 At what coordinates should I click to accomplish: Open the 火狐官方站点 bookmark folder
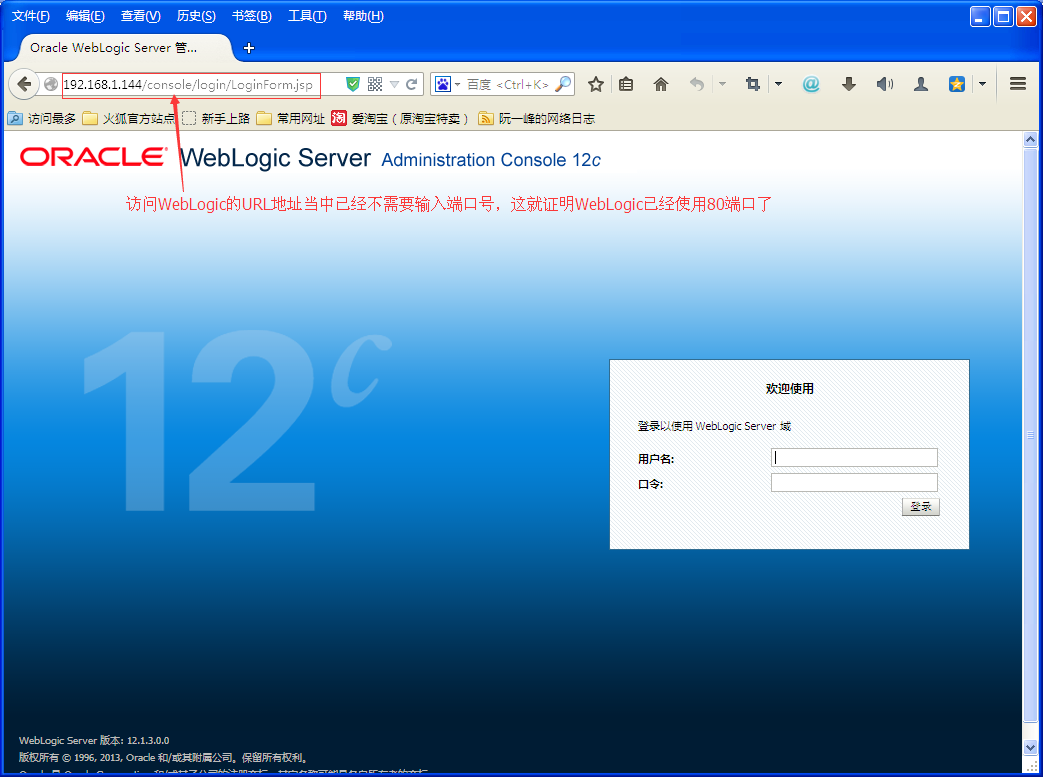[x=128, y=118]
